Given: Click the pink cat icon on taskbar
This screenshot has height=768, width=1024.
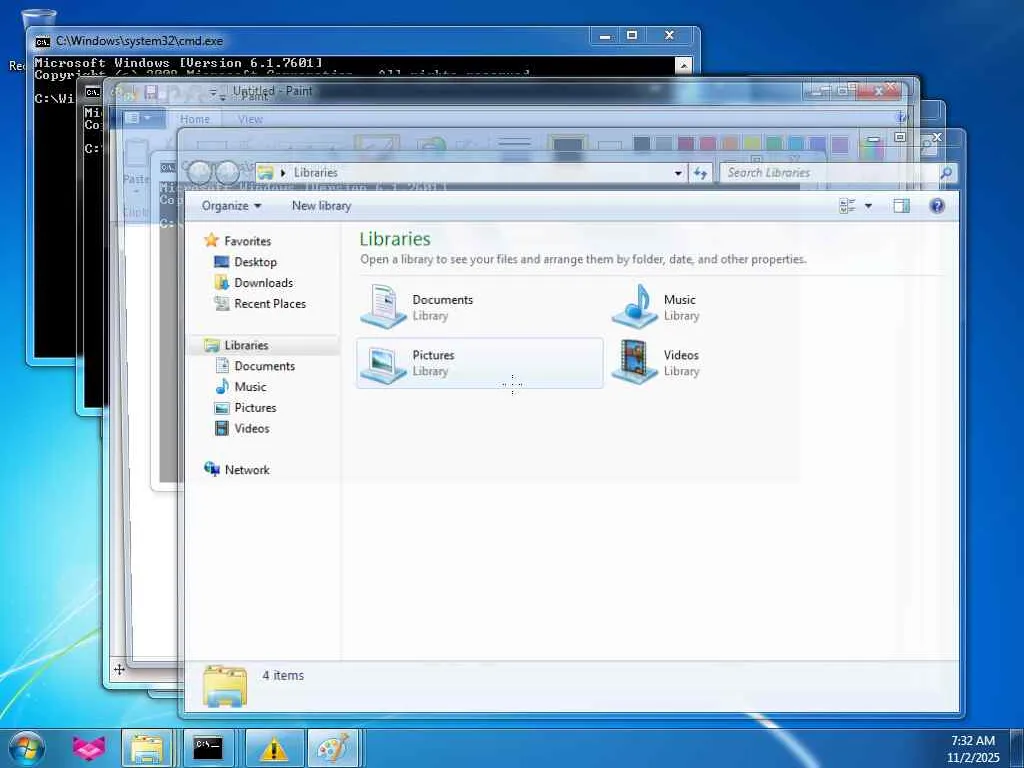Looking at the screenshot, I should pyautogui.click(x=88, y=748).
